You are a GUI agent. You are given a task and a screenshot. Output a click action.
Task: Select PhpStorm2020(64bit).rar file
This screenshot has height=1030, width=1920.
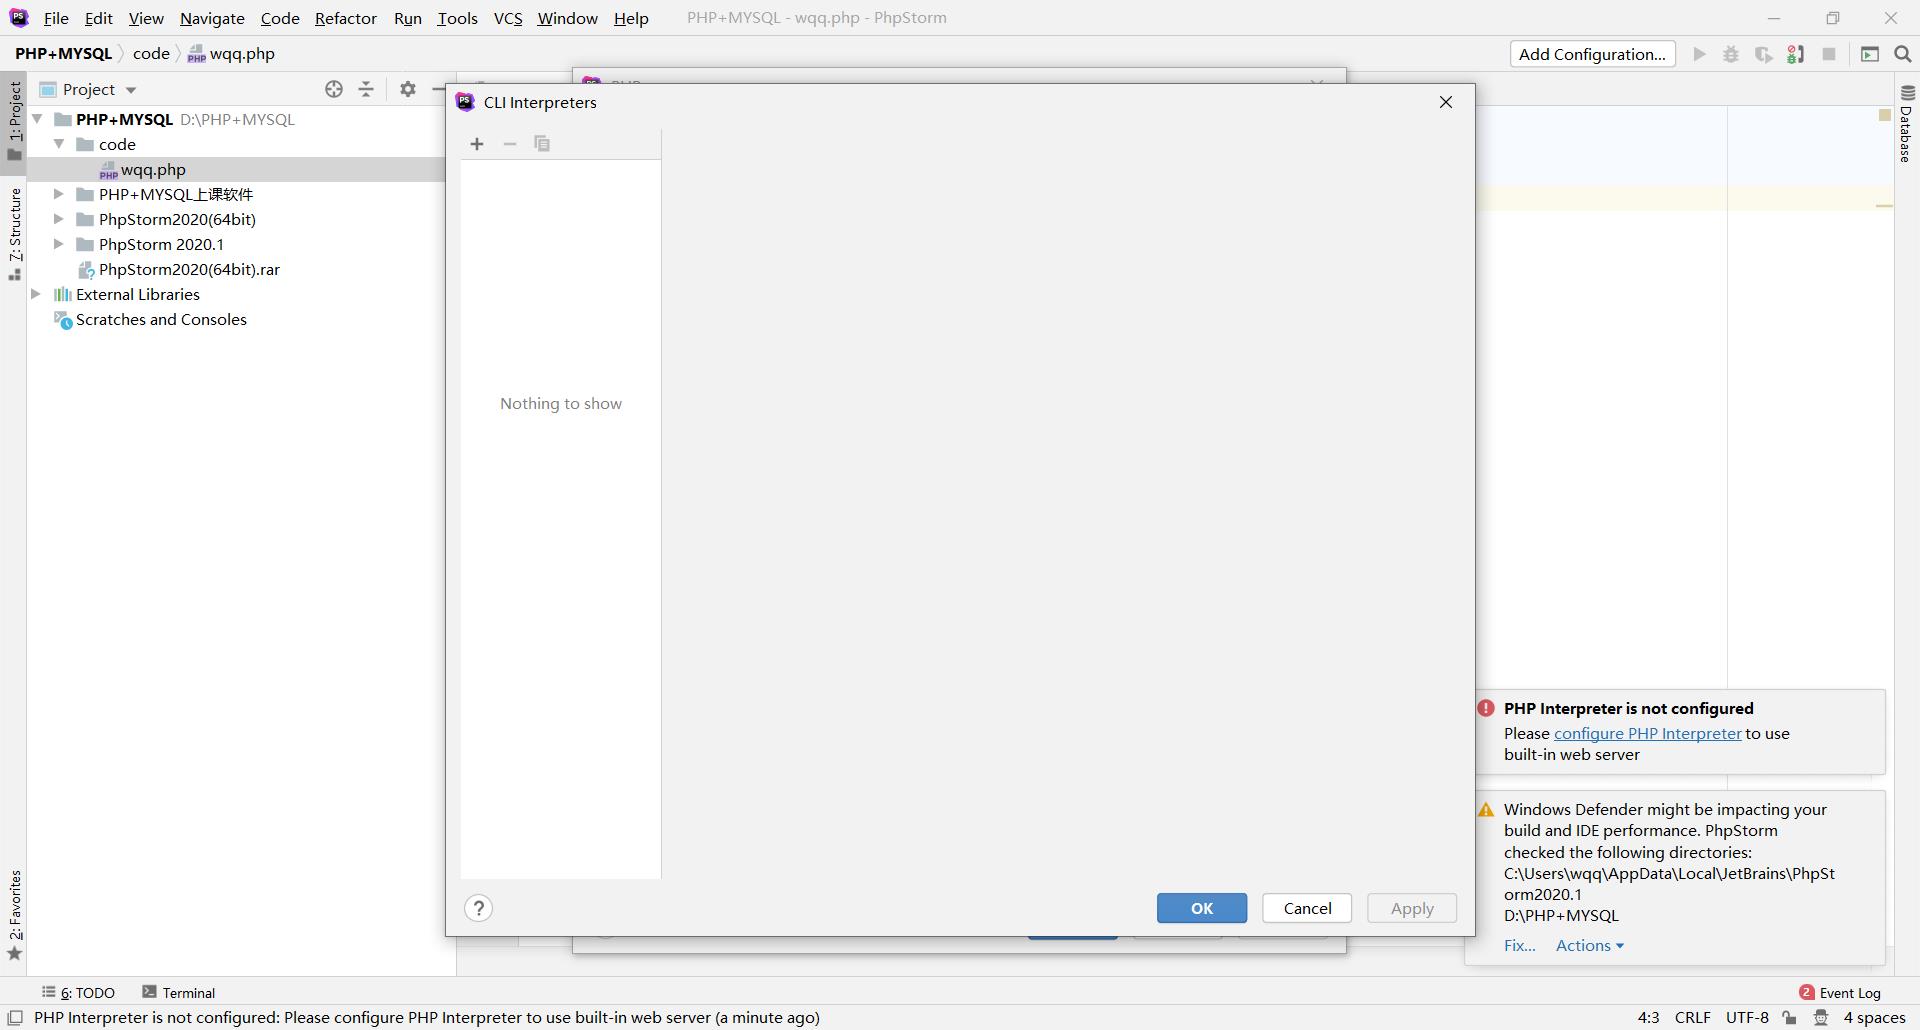tap(189, 269)
